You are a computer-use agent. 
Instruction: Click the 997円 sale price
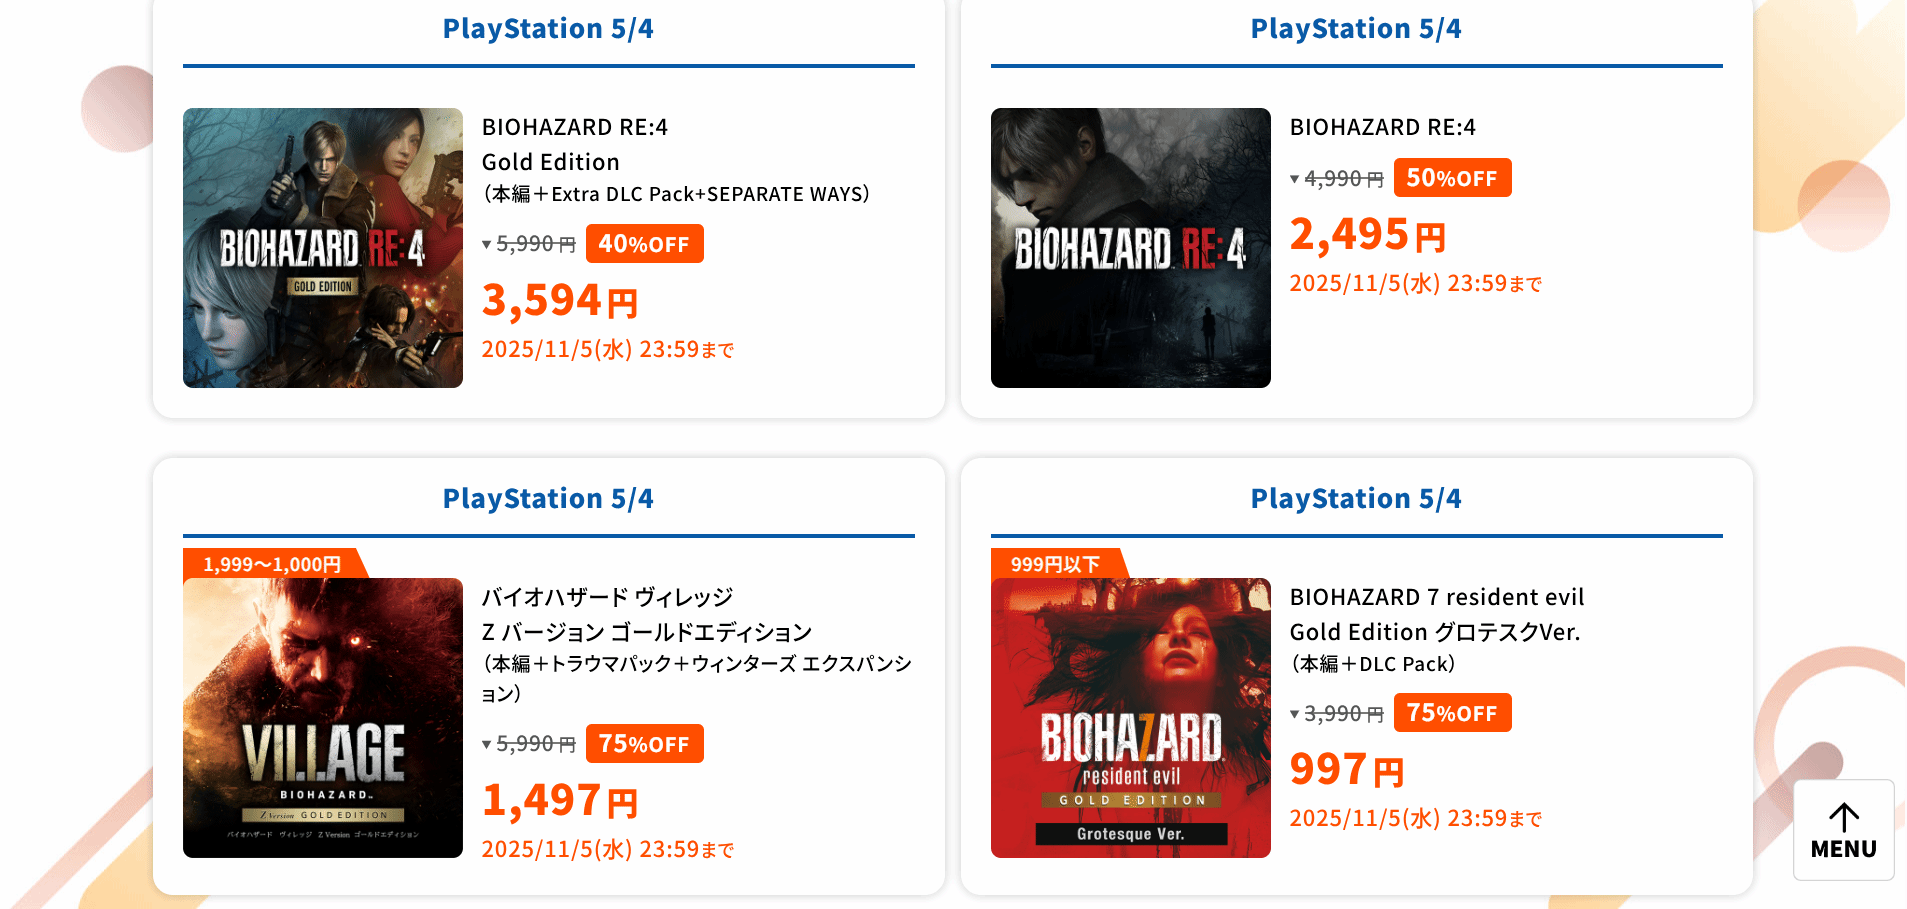1346,770
